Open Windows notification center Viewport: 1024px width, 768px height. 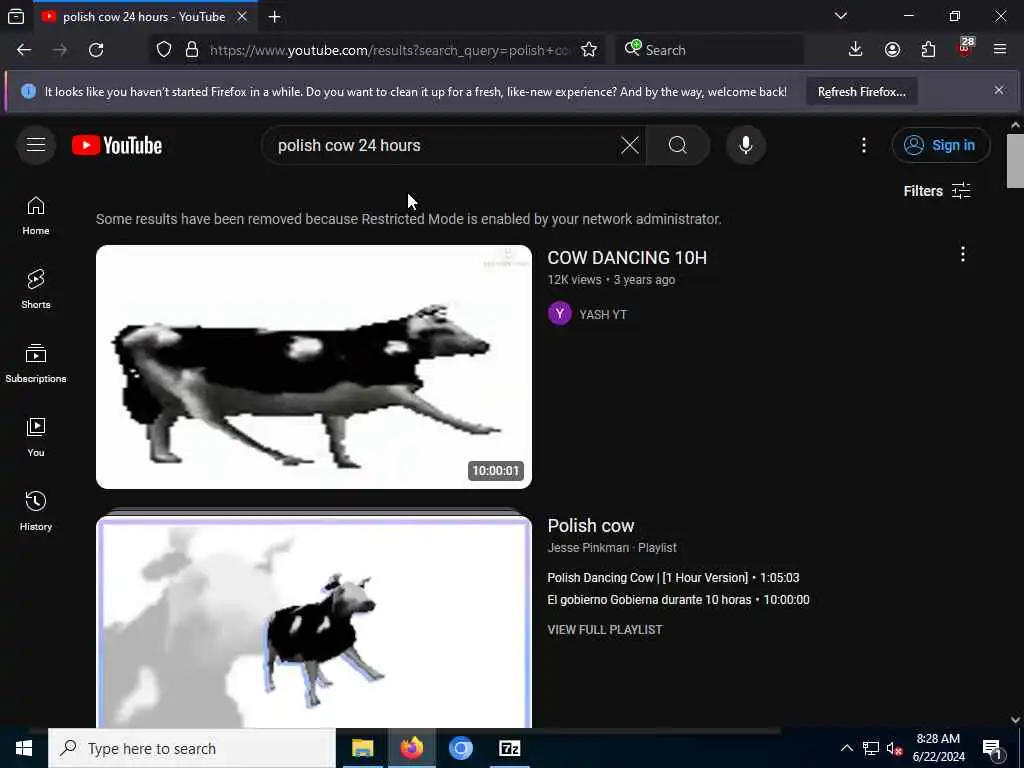tap(992, 748)
